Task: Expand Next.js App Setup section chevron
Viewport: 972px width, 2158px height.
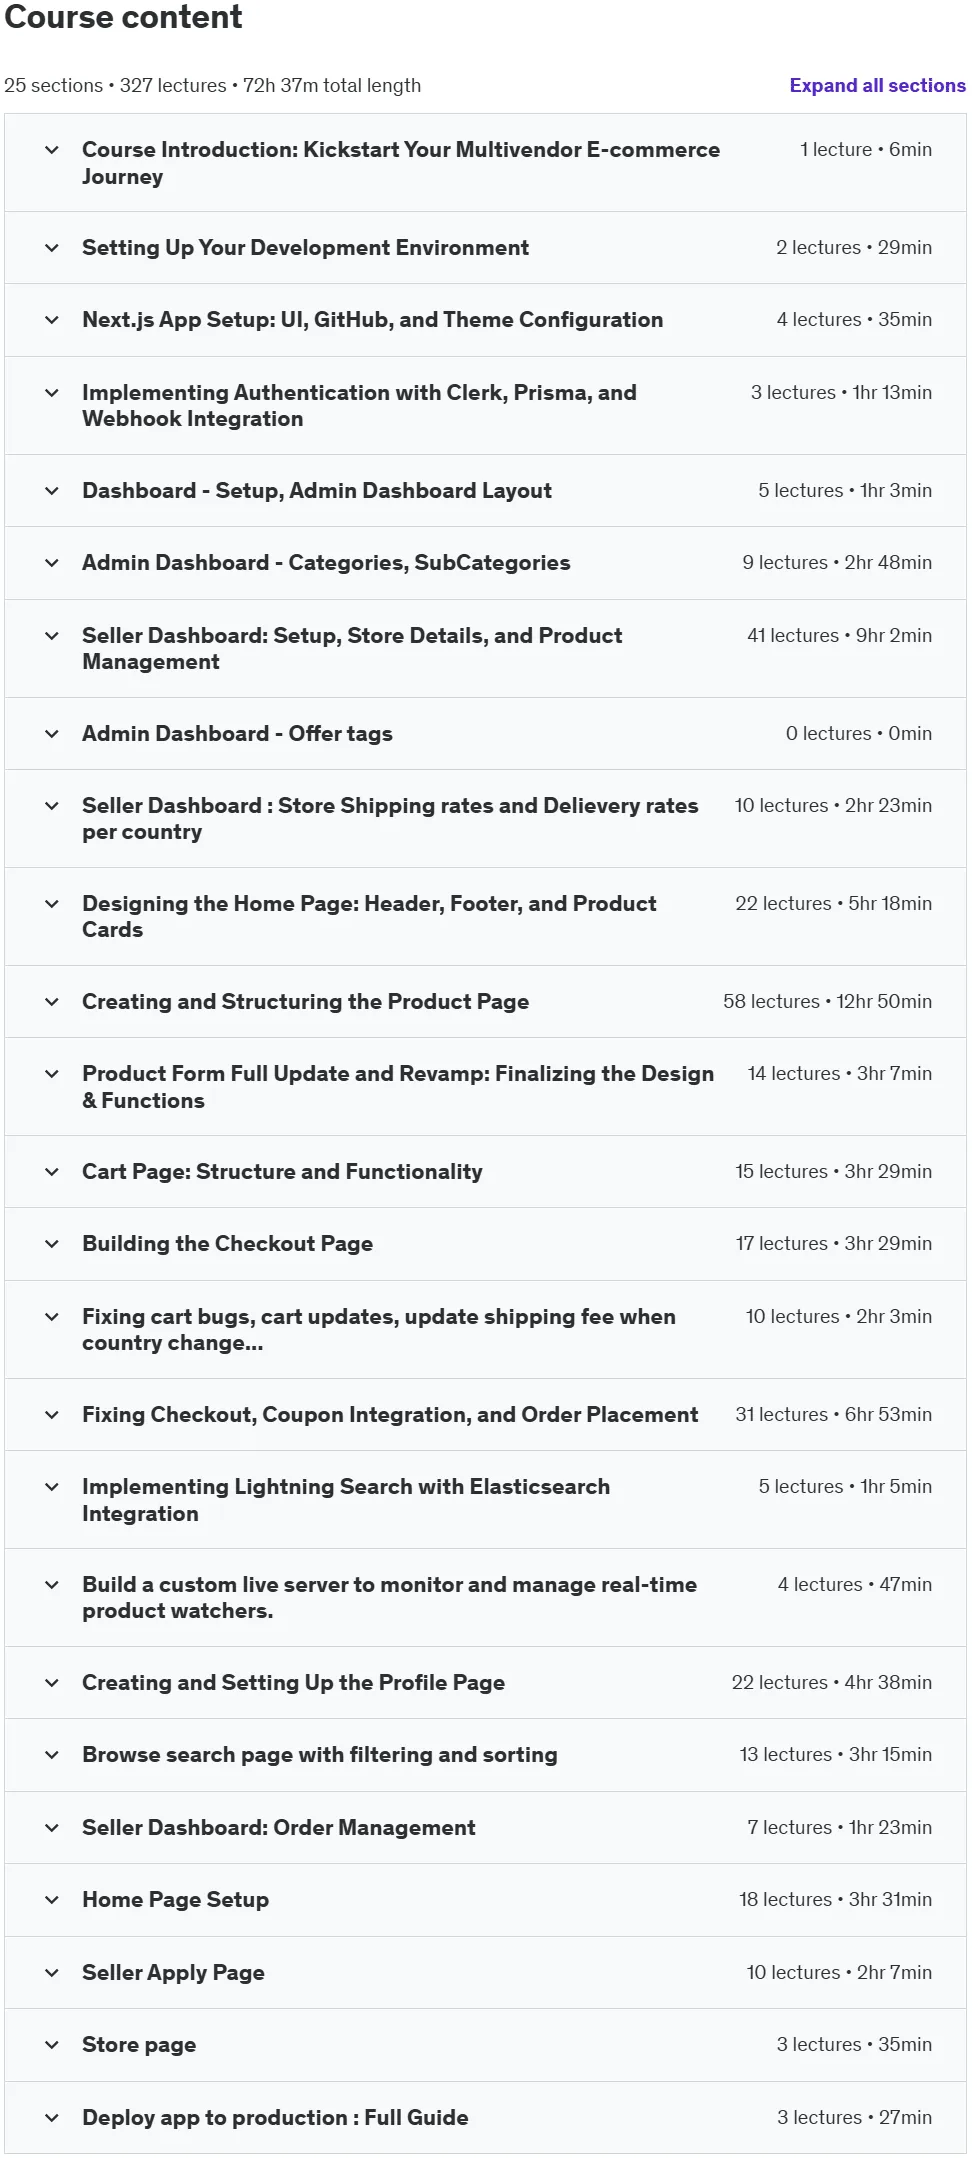Action: [x=52, y=320]
